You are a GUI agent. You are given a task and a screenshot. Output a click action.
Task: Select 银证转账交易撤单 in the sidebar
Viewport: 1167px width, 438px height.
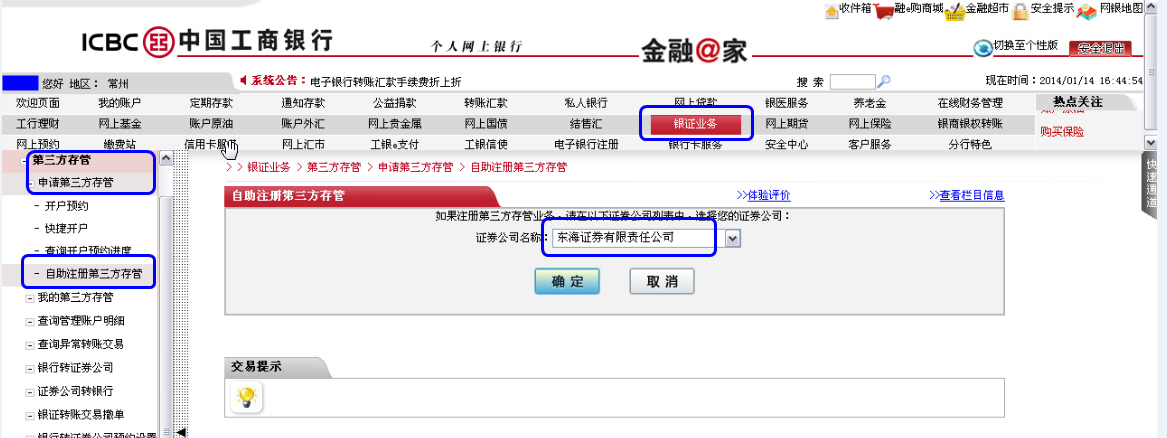pyautogui.click(x=81, y=413)
